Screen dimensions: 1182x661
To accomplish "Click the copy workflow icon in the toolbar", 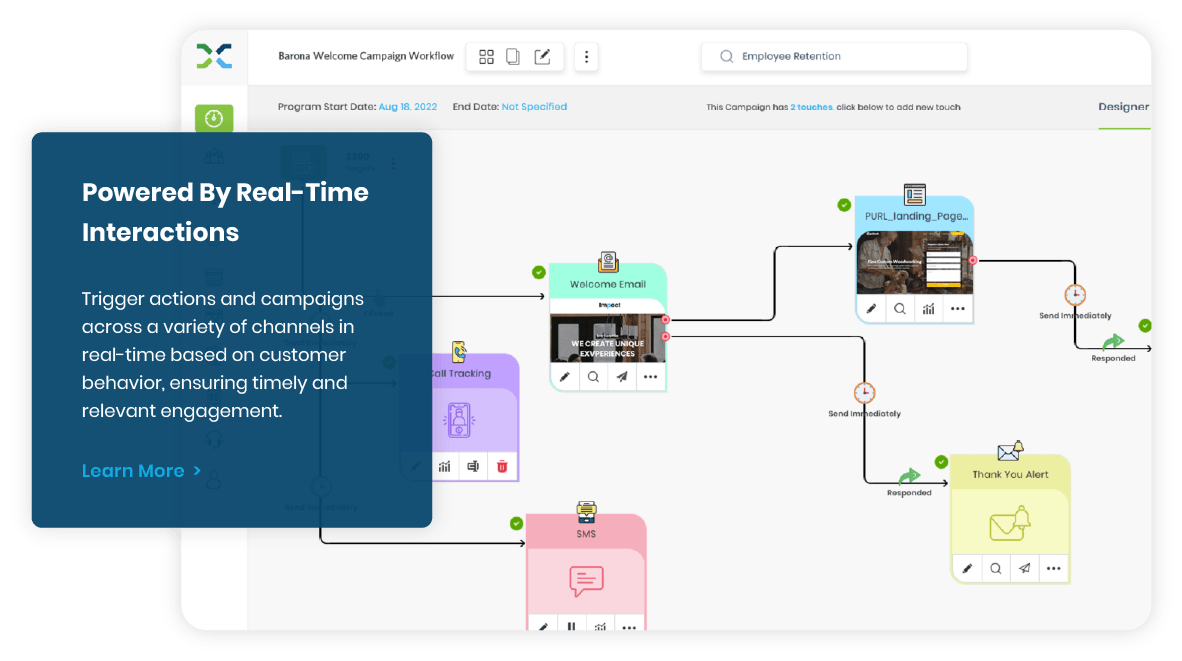I will (x=513, y=57).
